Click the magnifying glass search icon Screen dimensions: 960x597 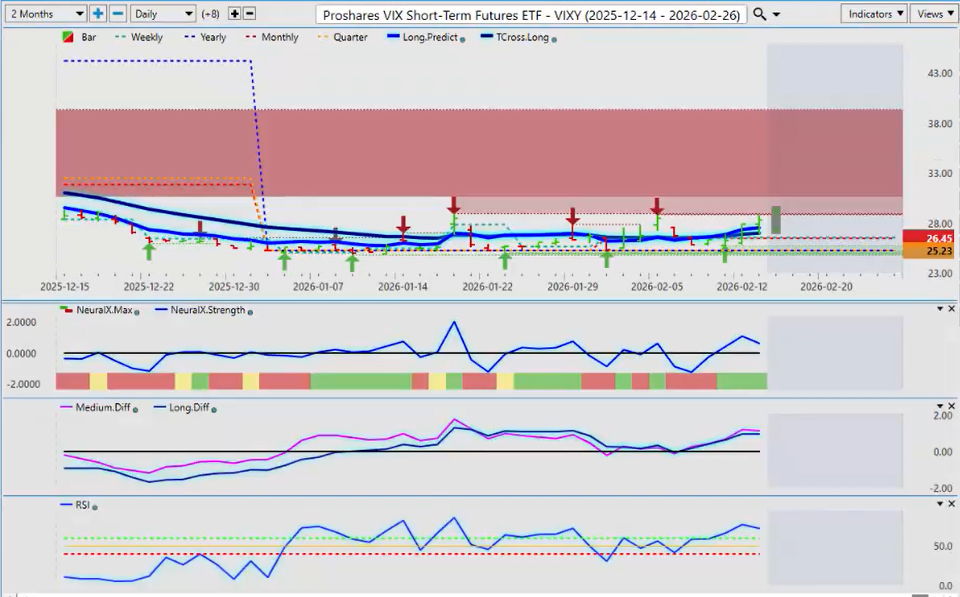point(760,14)
